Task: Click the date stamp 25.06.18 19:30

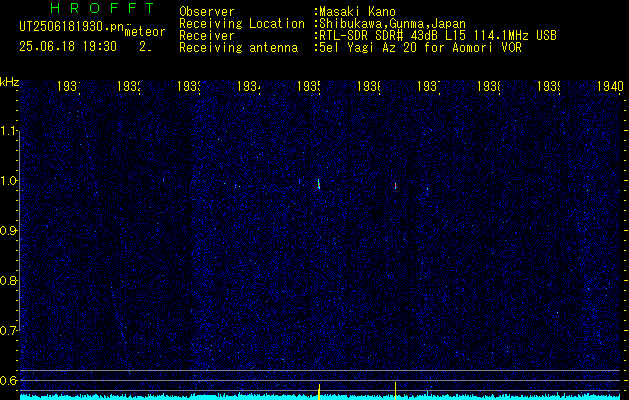Action: [x=68, y=47]
